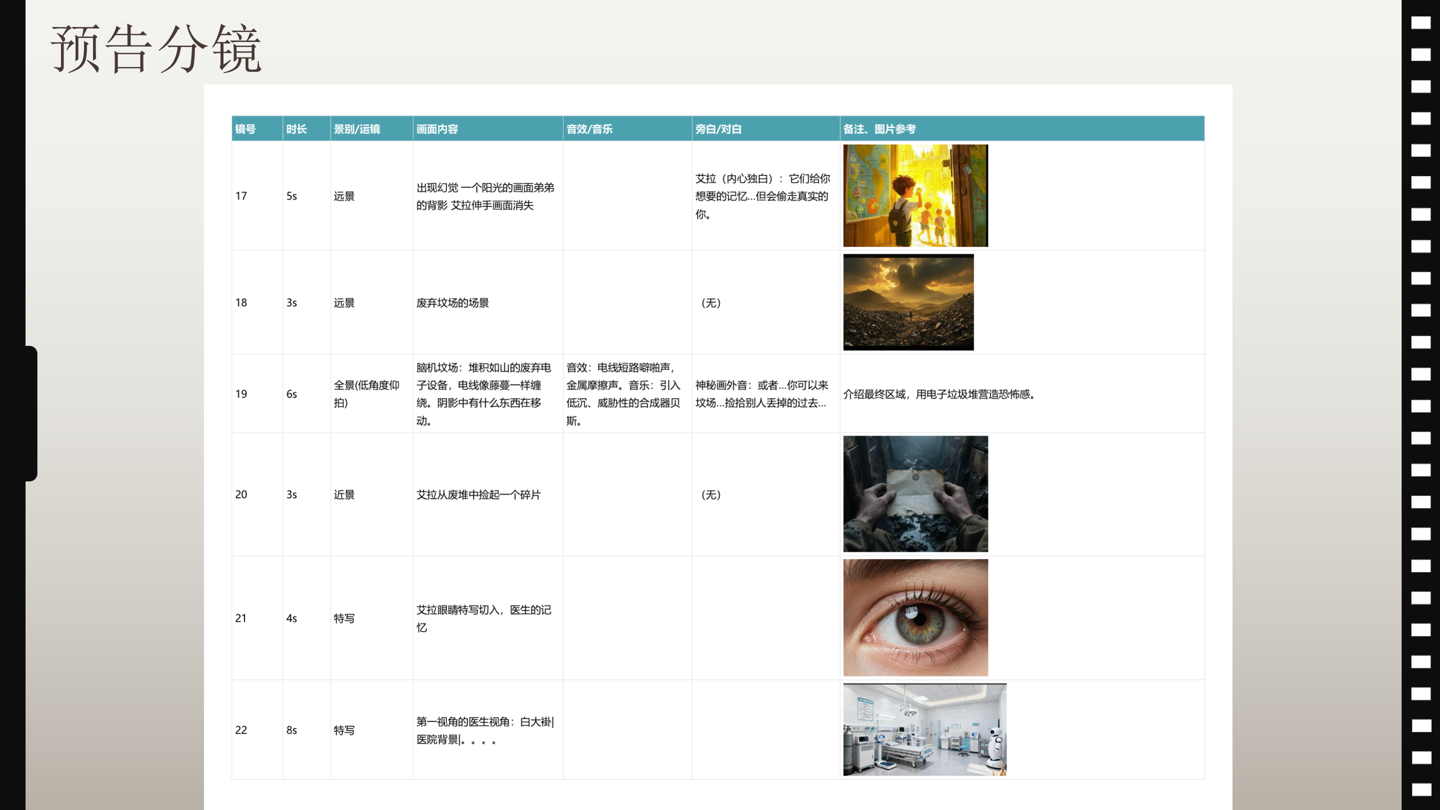Select the hands holding fragment image
Image resolution: width=1440 pixels, height=810 pixels.
tap(915, 494)
